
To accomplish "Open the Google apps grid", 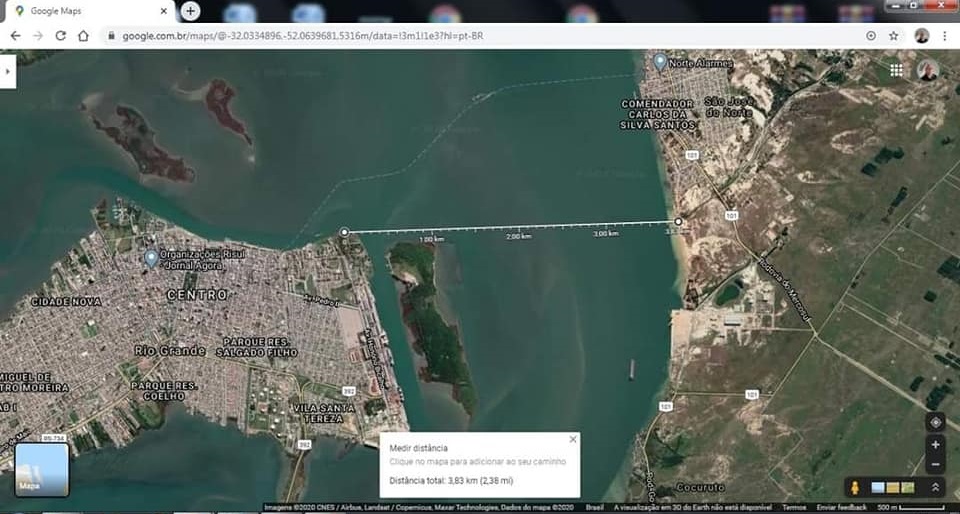I will coord(896,70).
